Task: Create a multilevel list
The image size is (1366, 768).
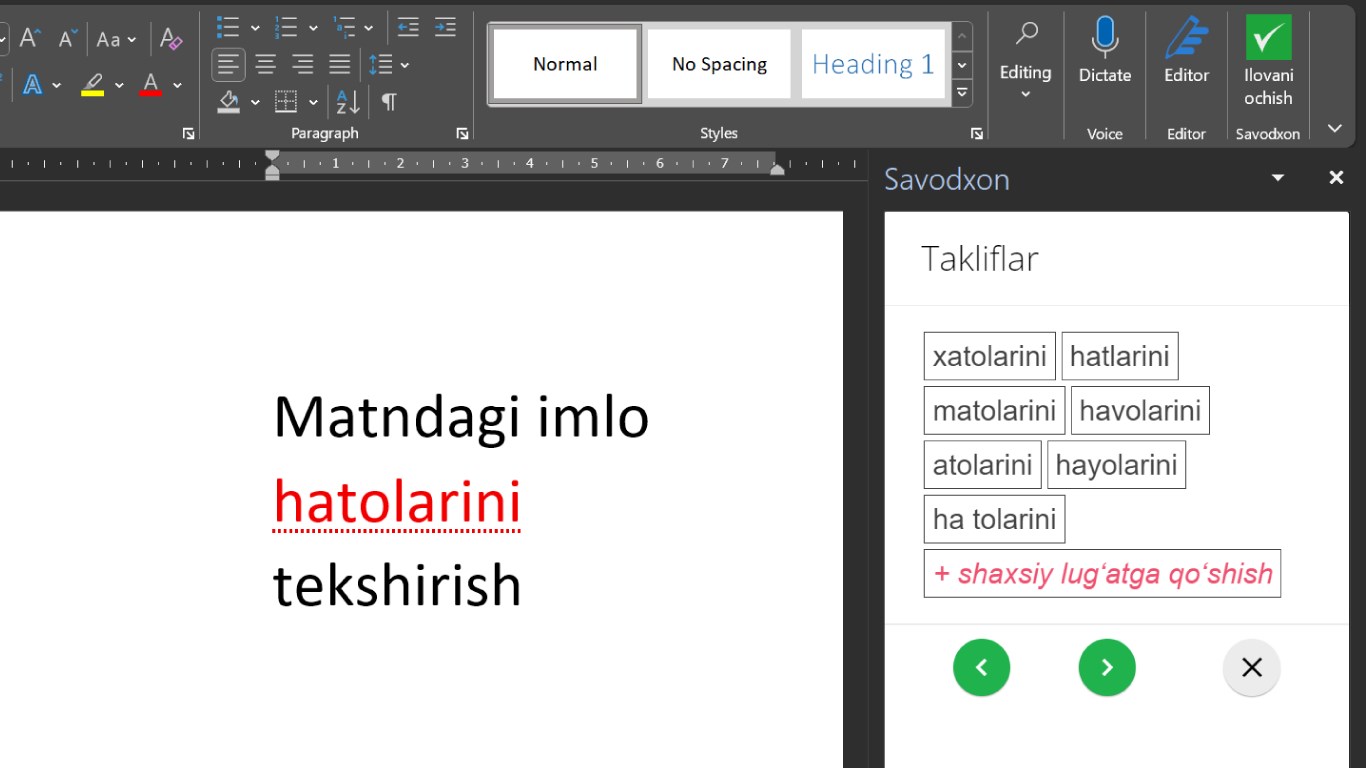Action: point(344,27)
